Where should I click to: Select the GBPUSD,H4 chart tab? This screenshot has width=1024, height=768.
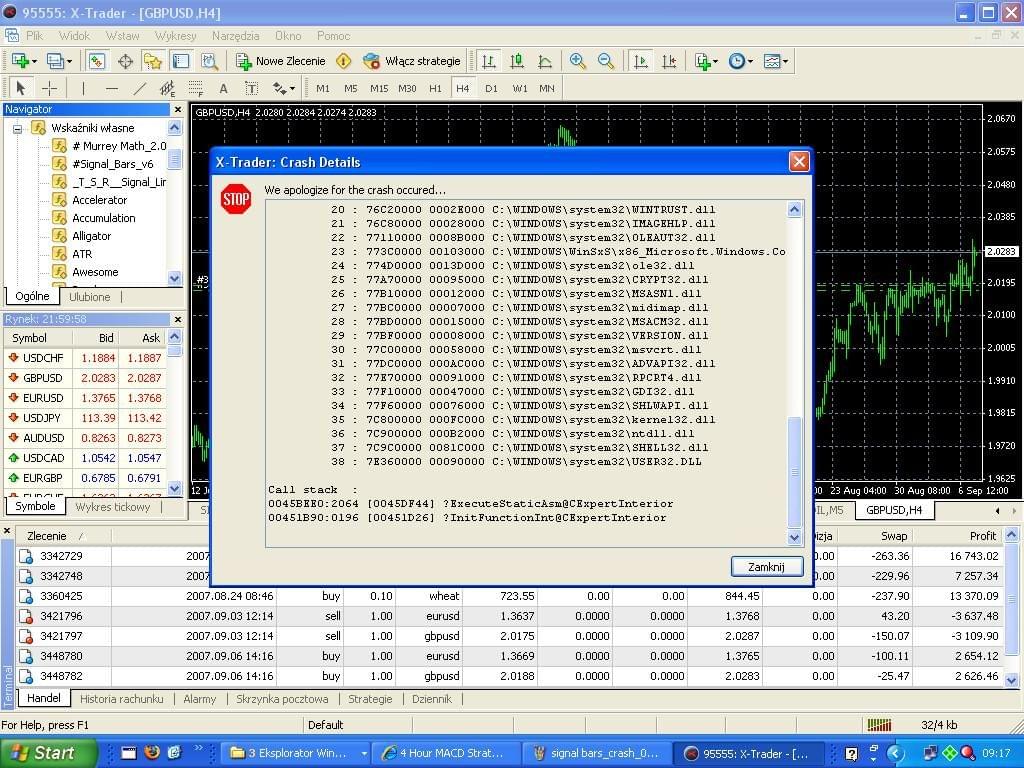(x=894, y=510)
